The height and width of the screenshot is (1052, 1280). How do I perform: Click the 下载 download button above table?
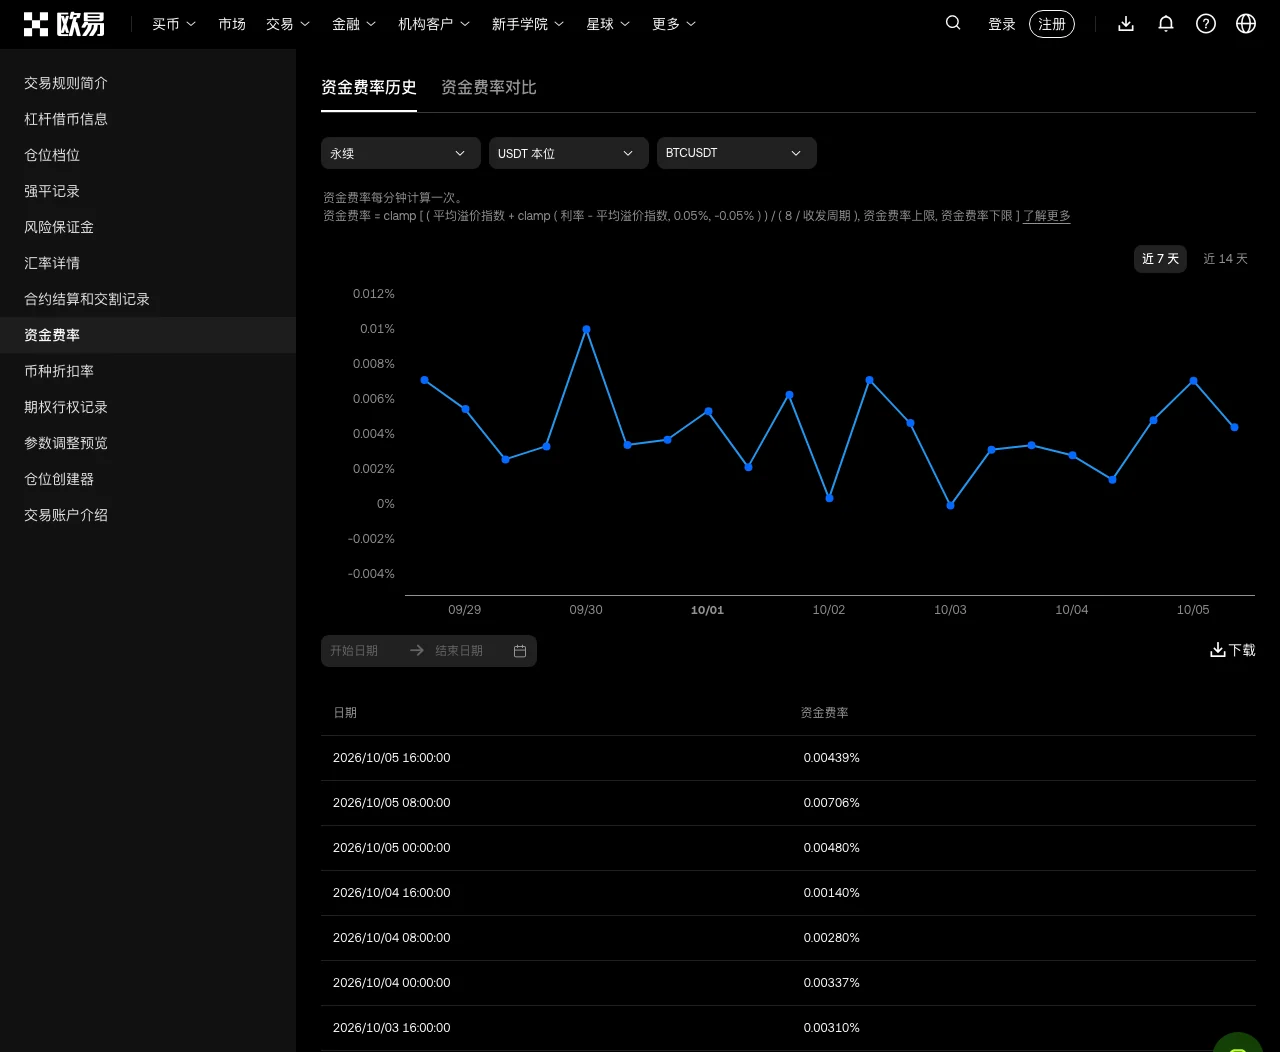click(1232, 650)
